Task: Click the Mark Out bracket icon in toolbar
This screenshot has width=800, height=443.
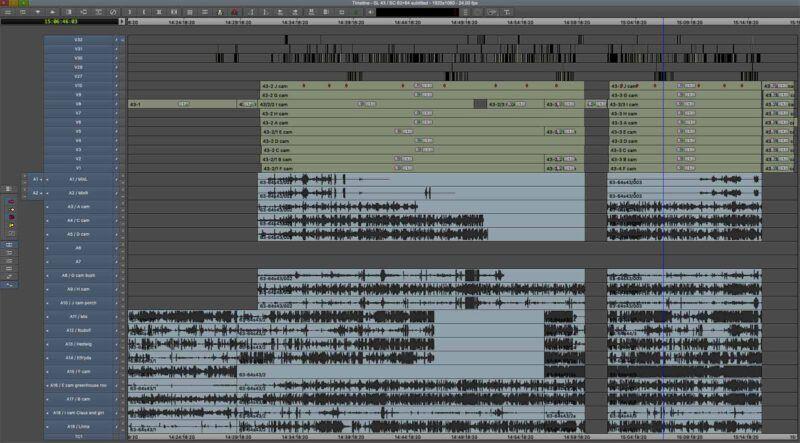Action: pos(144,12)
